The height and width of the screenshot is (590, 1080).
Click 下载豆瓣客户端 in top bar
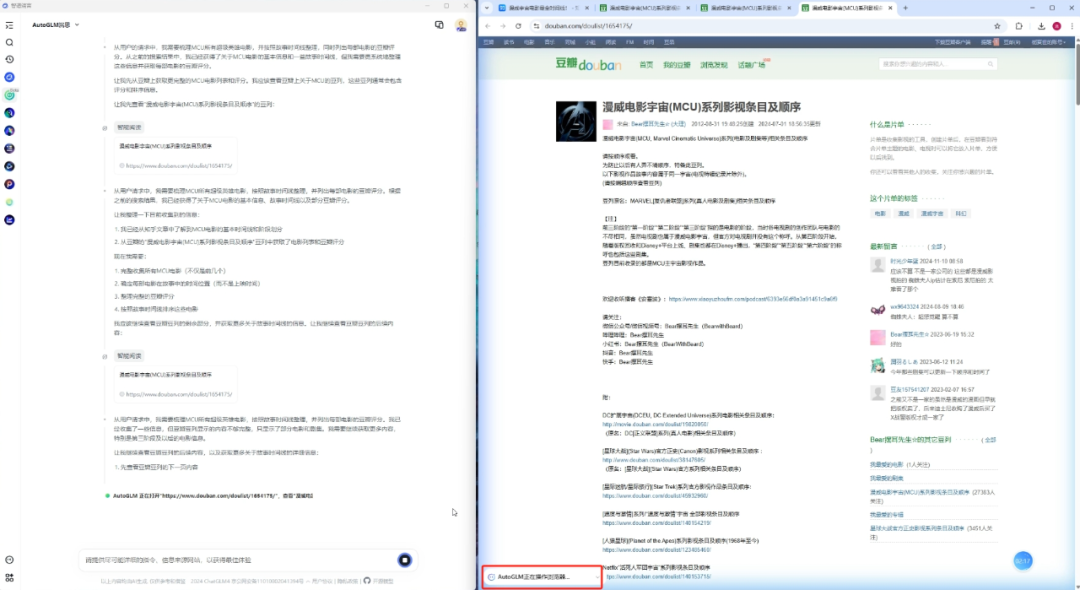pos(953,42)
